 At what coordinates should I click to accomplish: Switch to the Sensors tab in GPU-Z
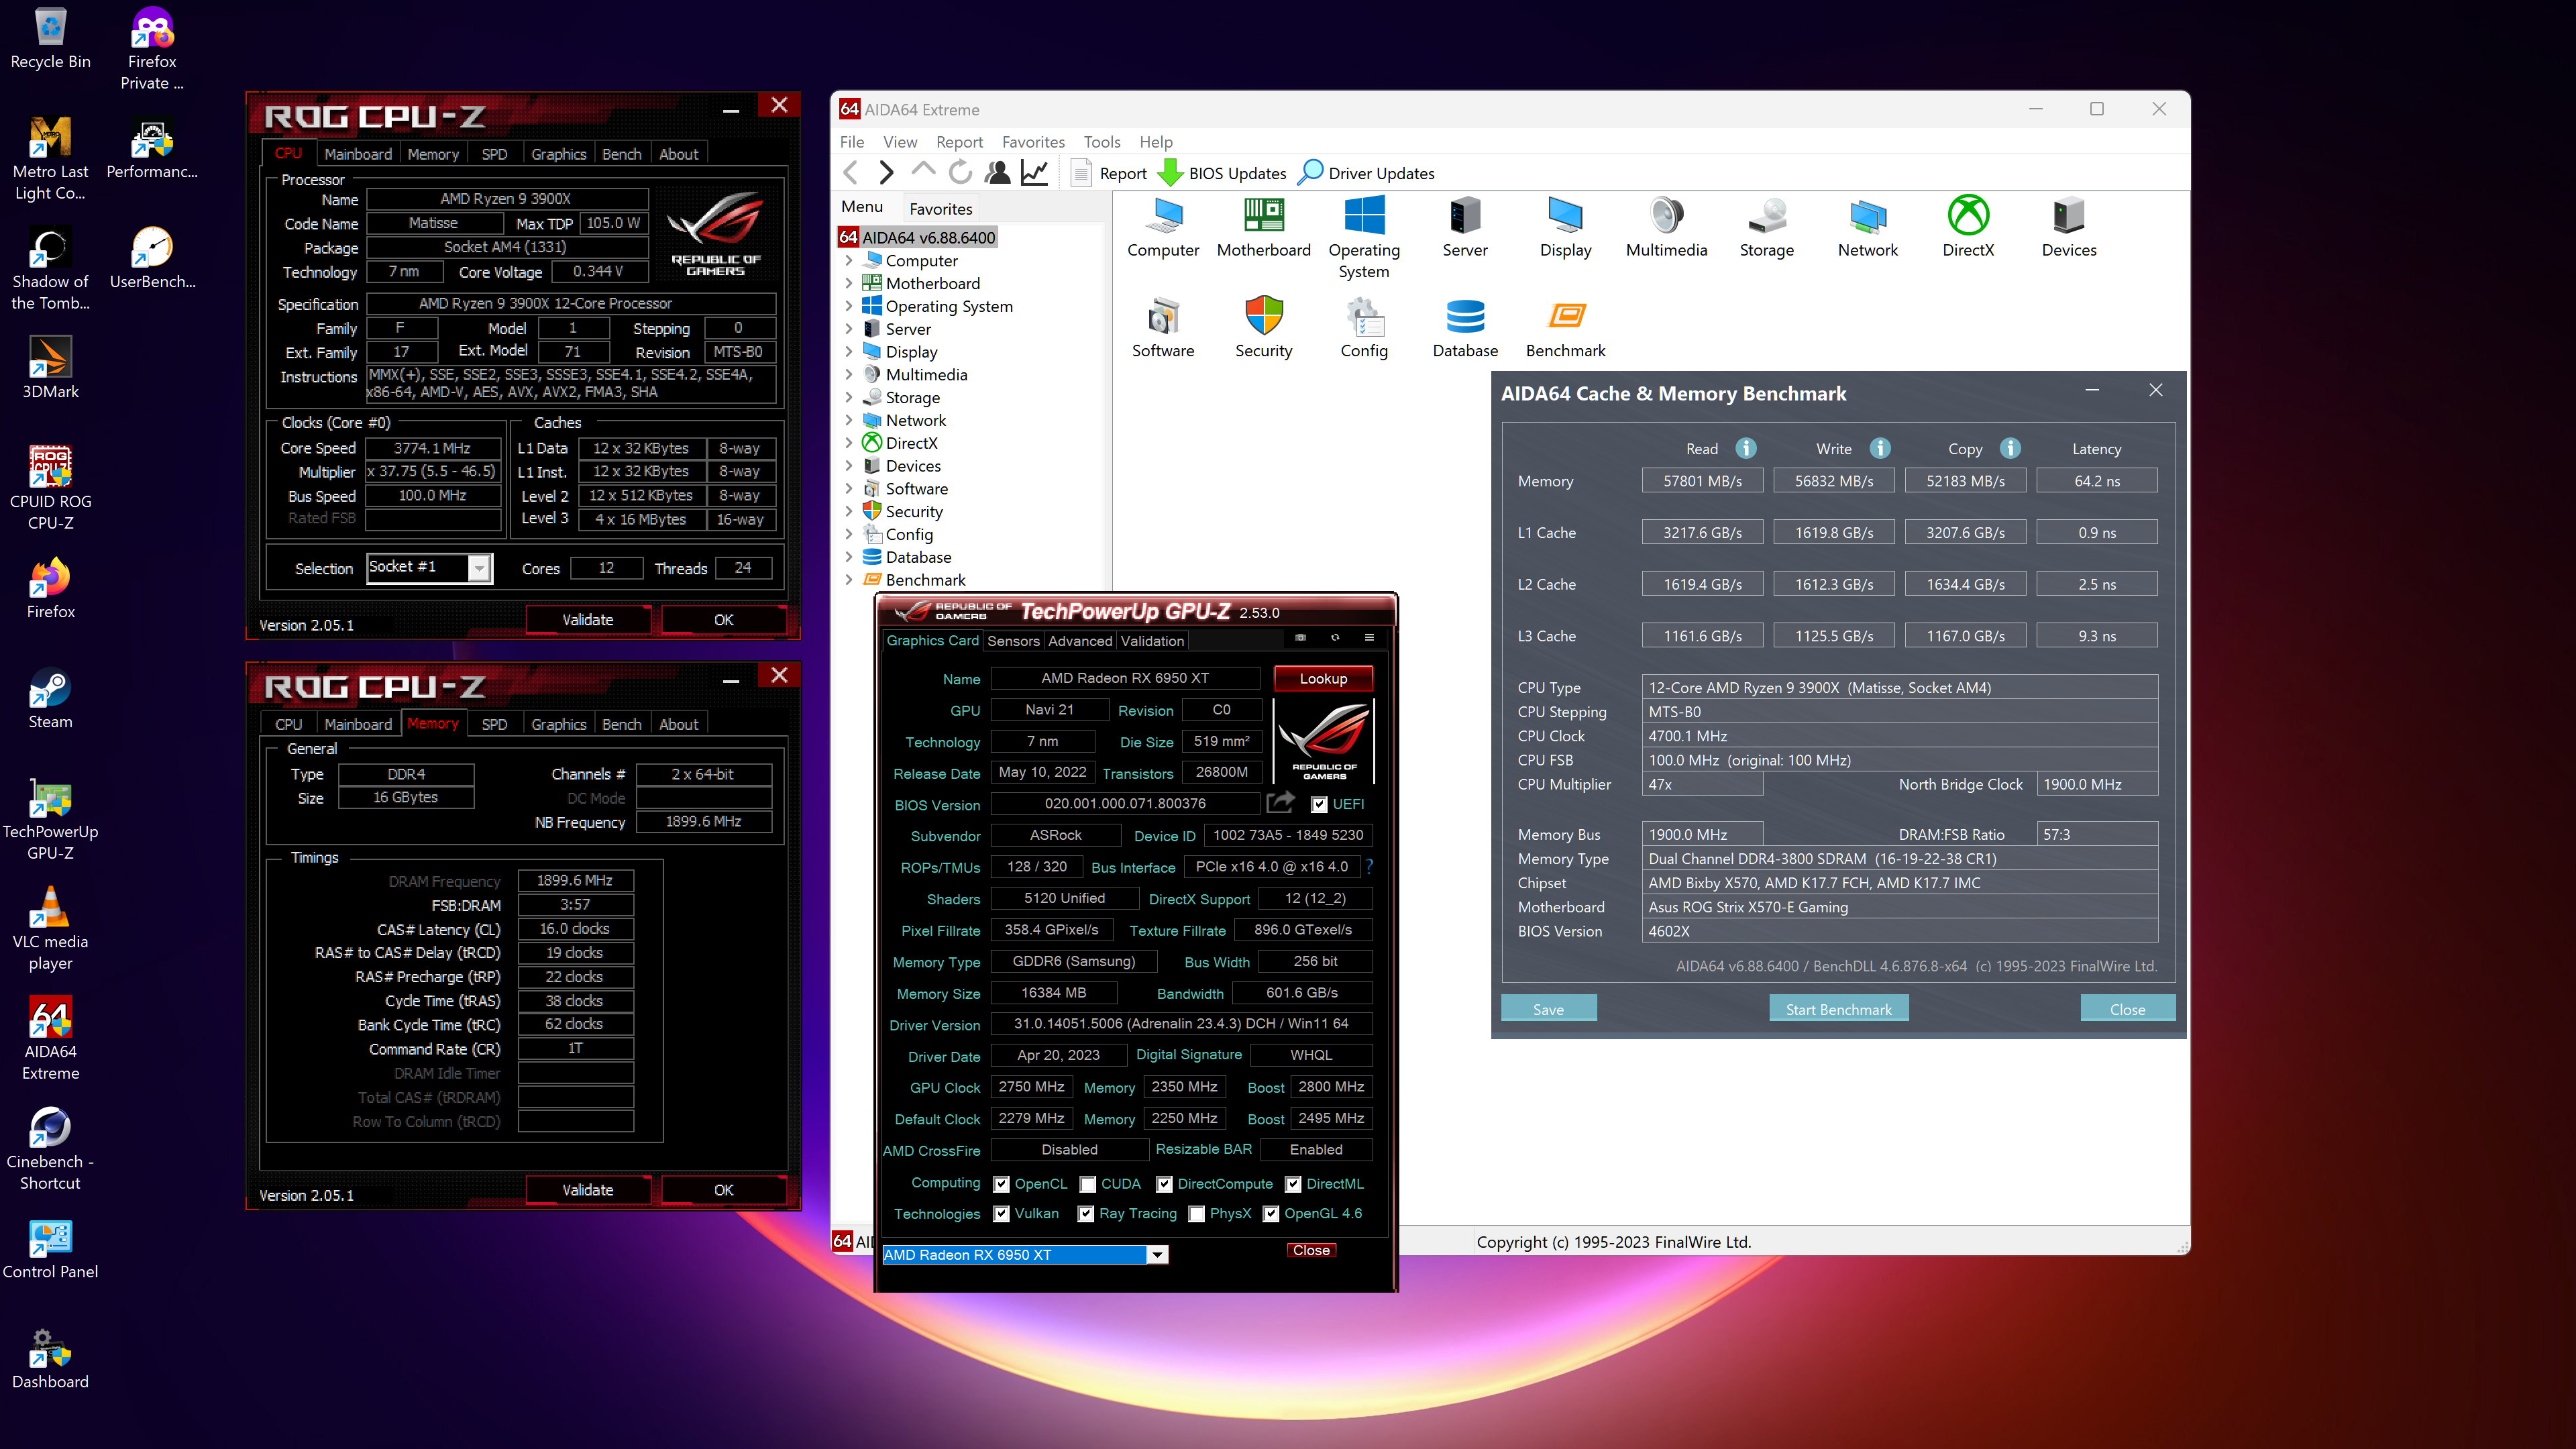coord(1013,641)
